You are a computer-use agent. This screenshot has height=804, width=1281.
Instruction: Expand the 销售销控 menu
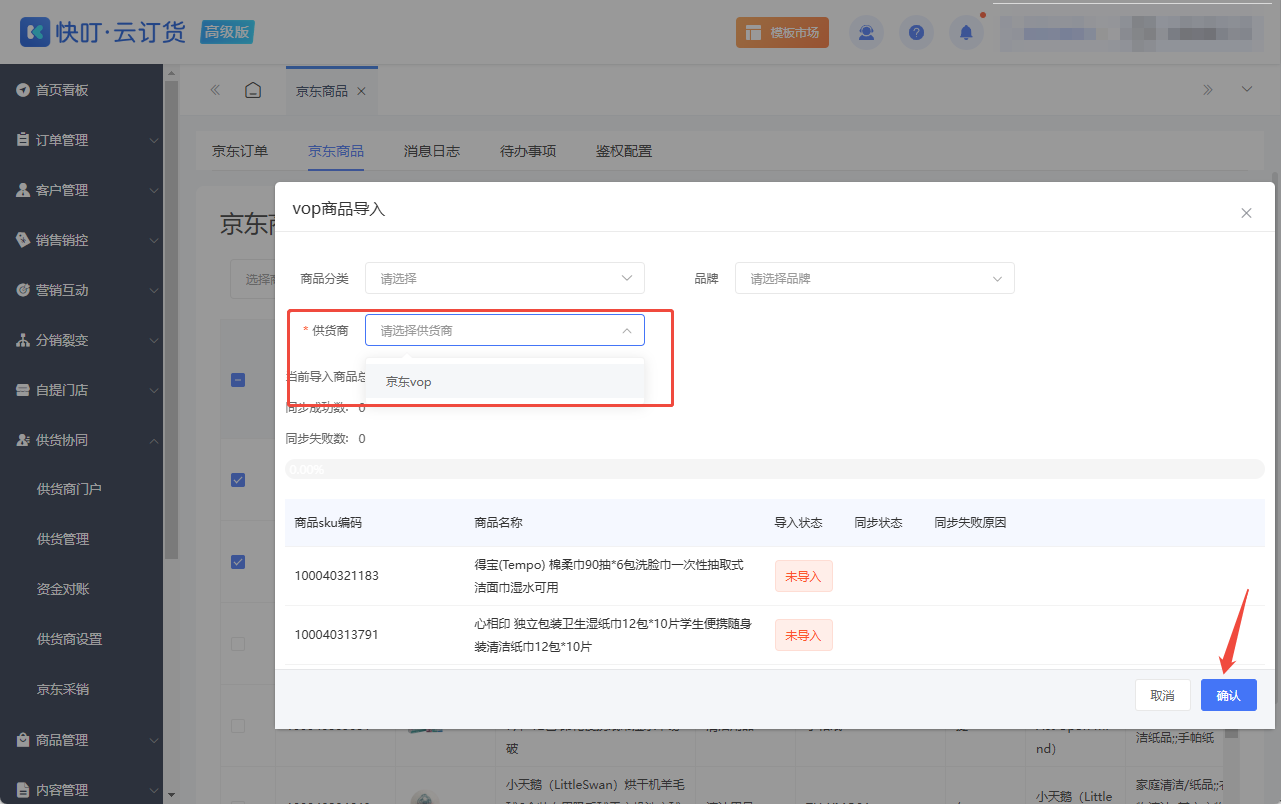[154, 241]
